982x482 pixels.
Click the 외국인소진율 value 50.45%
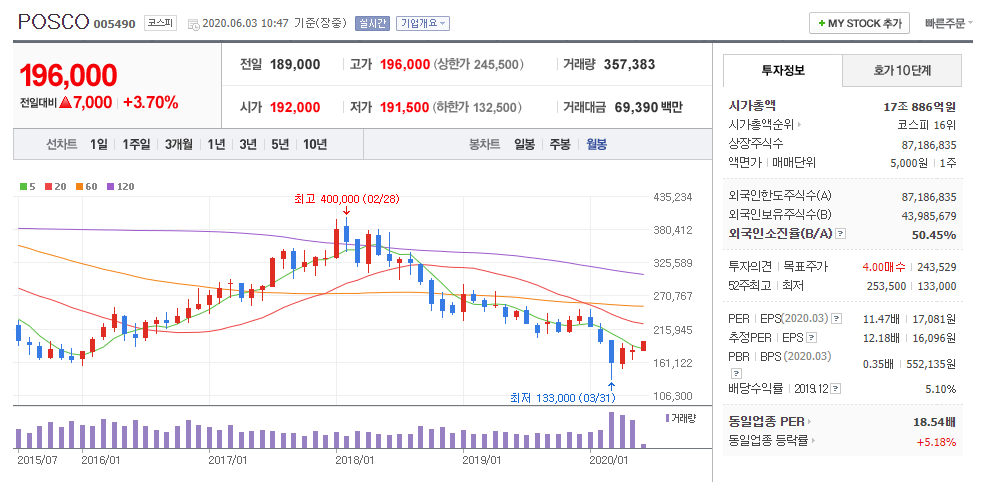click(x=935, y=235)
